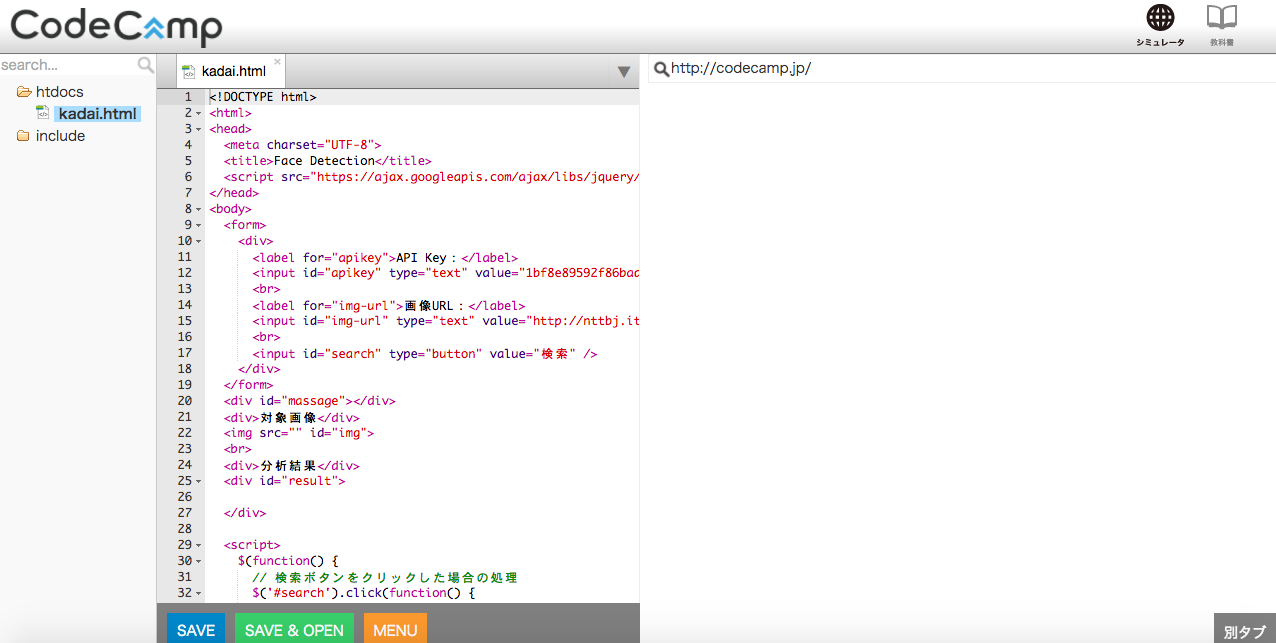Click the htdocs folder icon
This screenshot has height=643, width=1276.
[x=24, y=92]
